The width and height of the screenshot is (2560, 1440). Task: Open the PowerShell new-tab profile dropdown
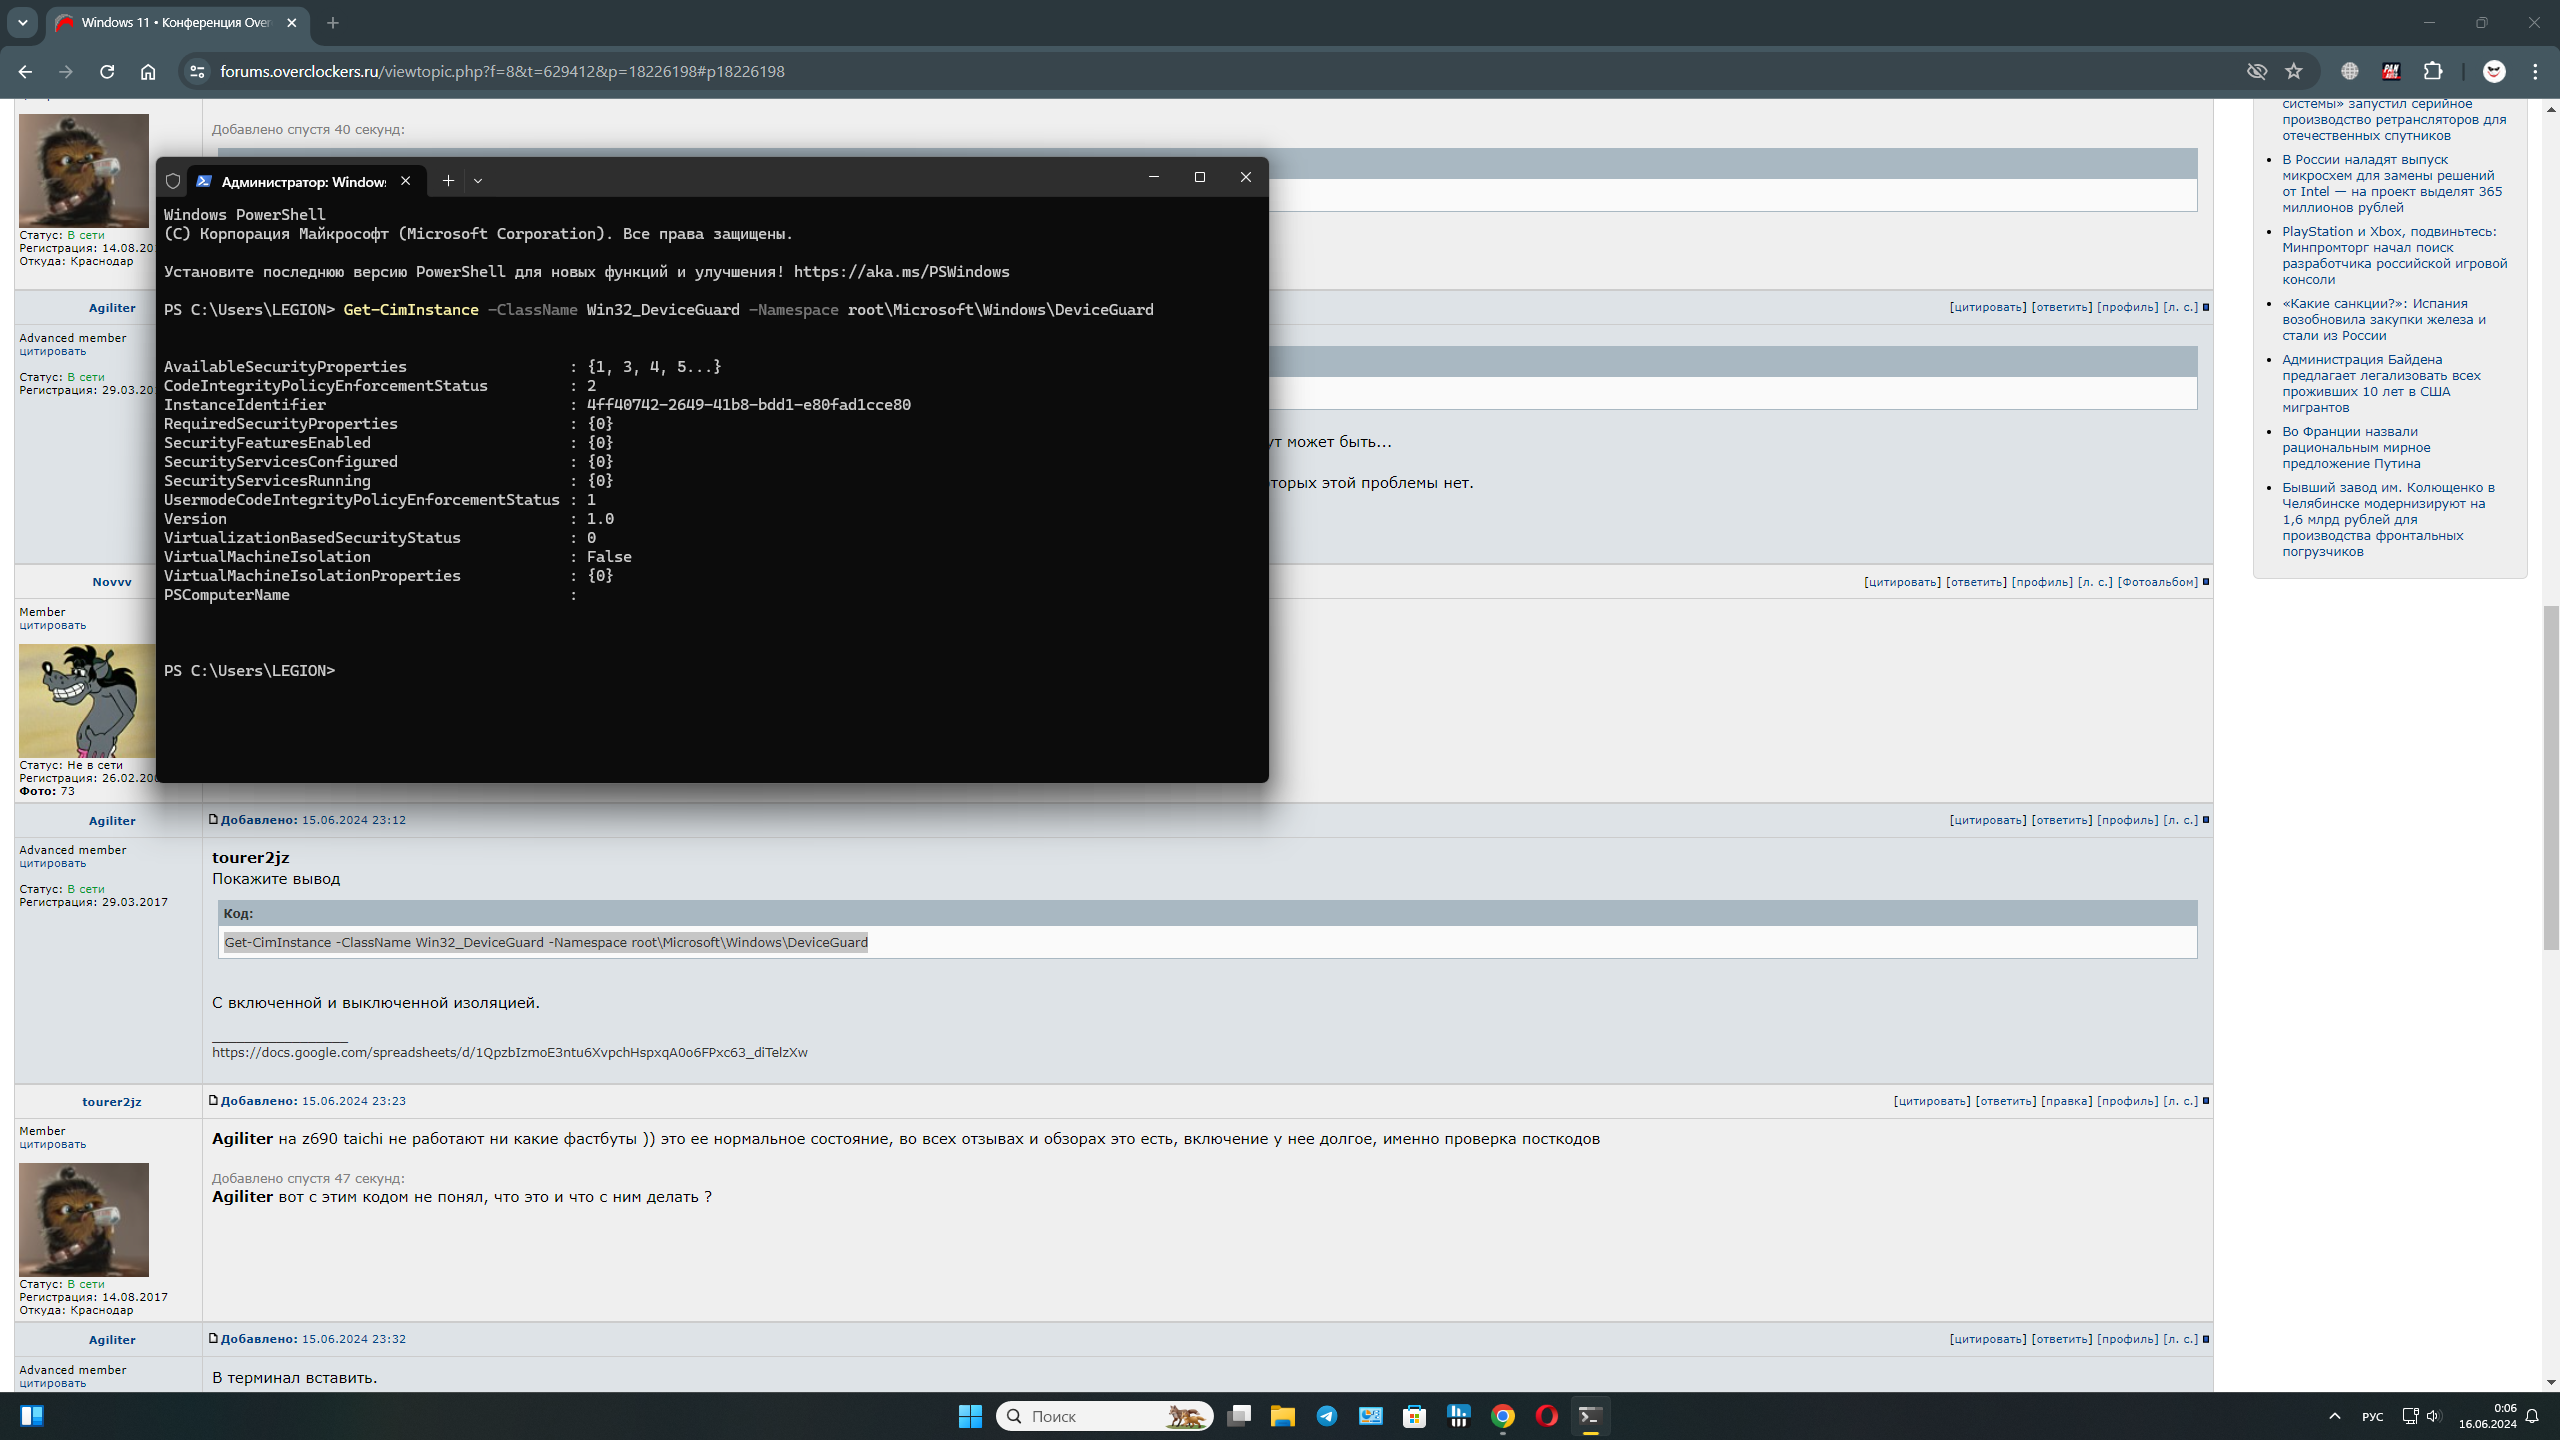point(478,181)
